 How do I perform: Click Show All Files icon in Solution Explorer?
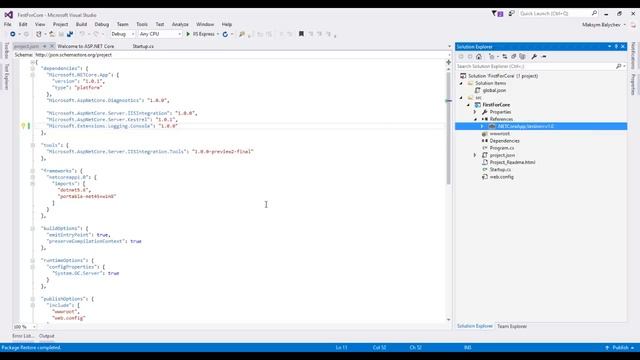pos(522,56)
